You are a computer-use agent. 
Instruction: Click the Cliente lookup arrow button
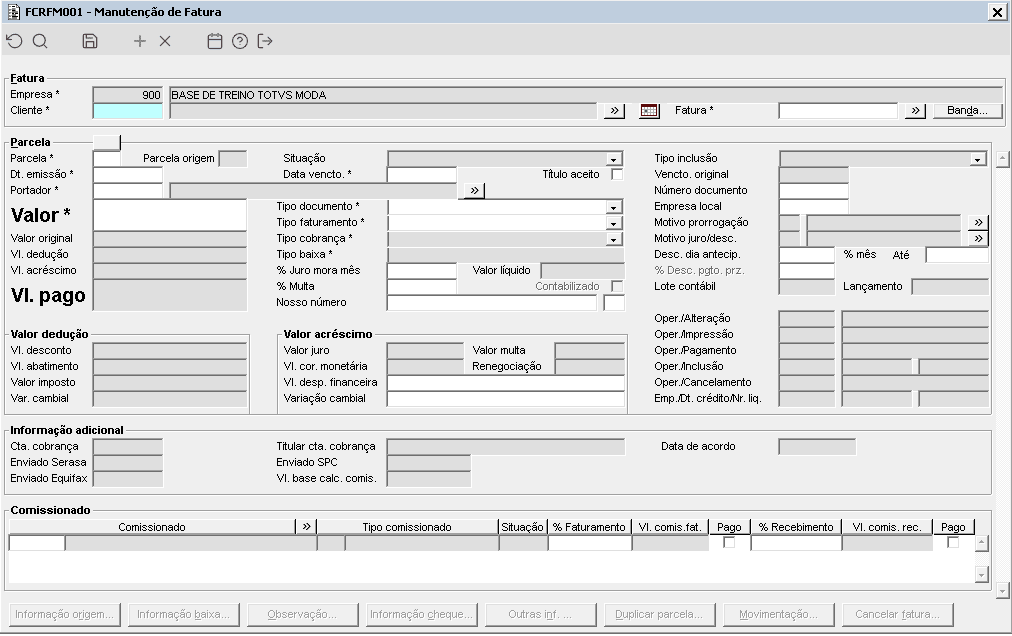pos(614,111)
